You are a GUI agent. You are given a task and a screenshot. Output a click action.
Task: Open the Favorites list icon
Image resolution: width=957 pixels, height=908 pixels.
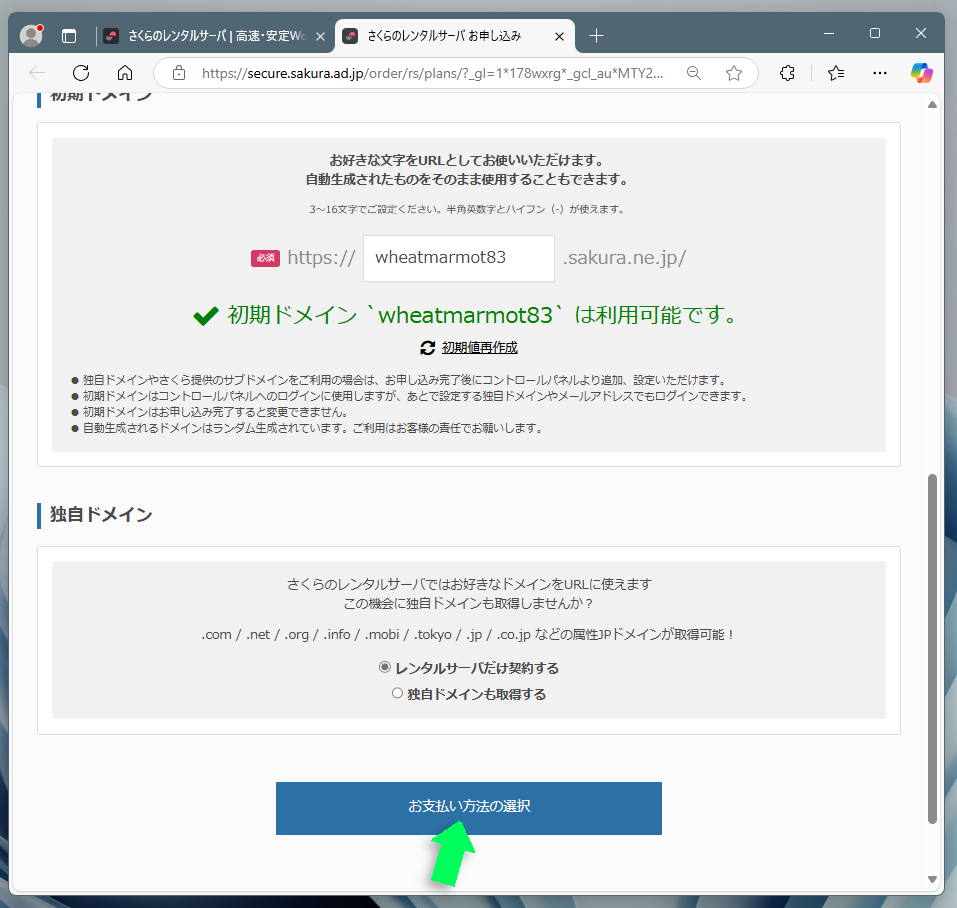(836, 73)
